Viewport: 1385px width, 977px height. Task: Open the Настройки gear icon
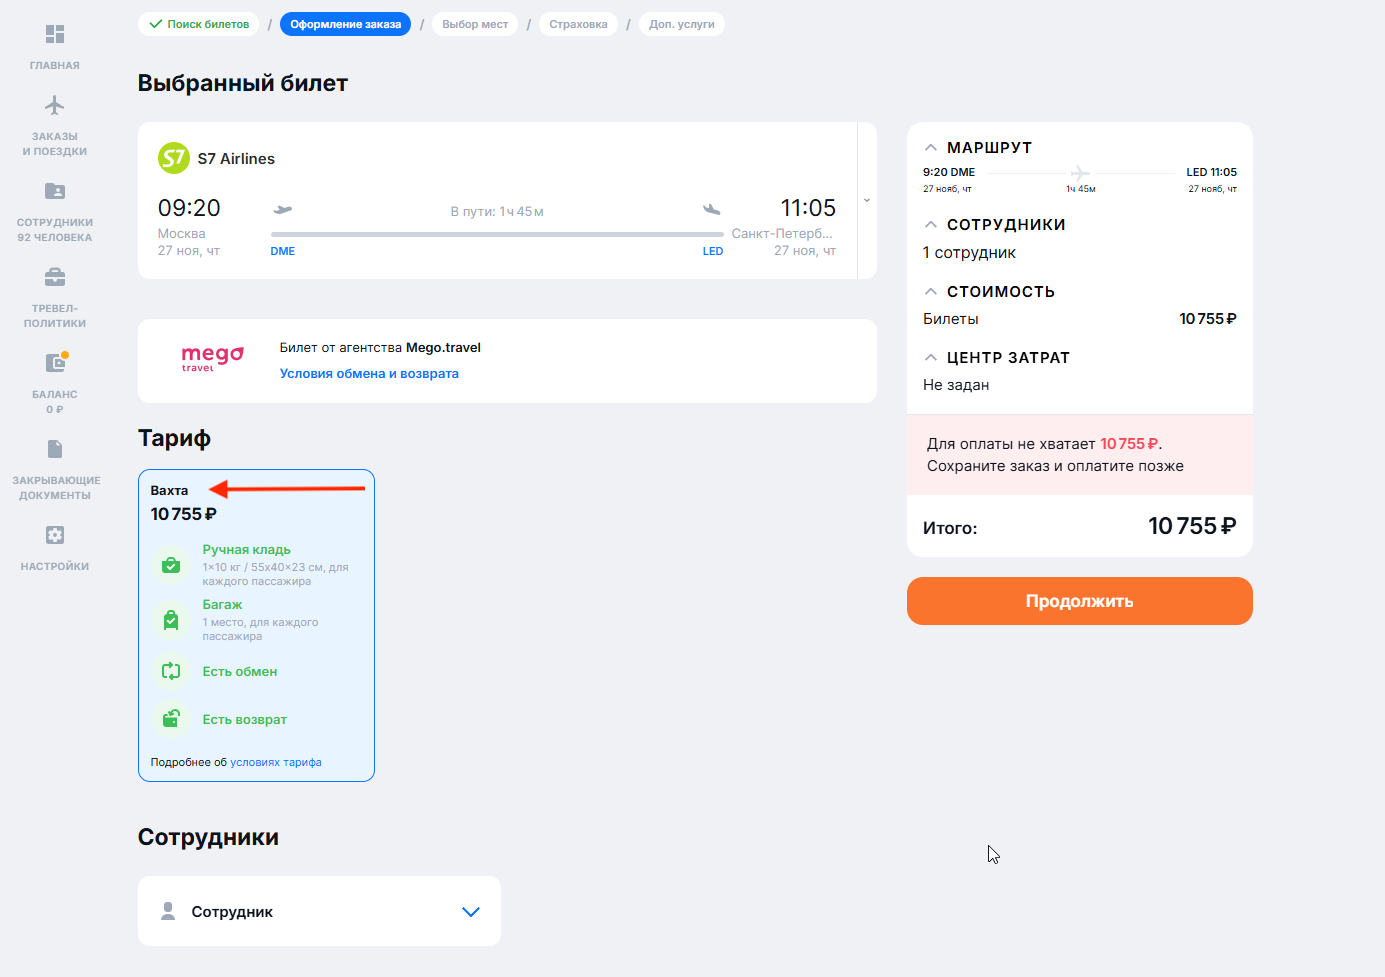pyautogui.click(x=55, y=535)
